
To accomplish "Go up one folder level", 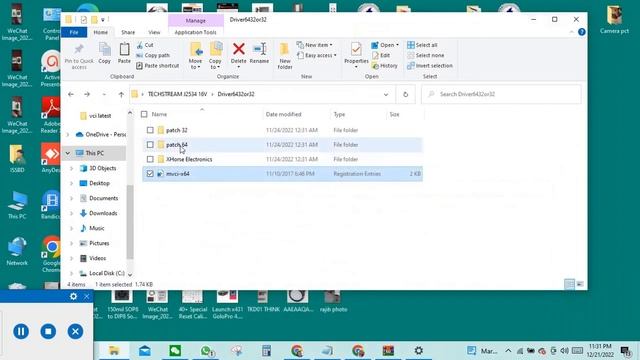I will (121, 94).
